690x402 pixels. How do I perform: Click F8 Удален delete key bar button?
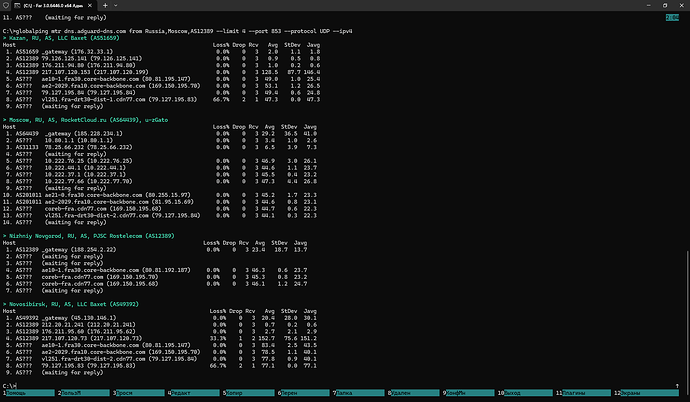[x=414, y=393]
